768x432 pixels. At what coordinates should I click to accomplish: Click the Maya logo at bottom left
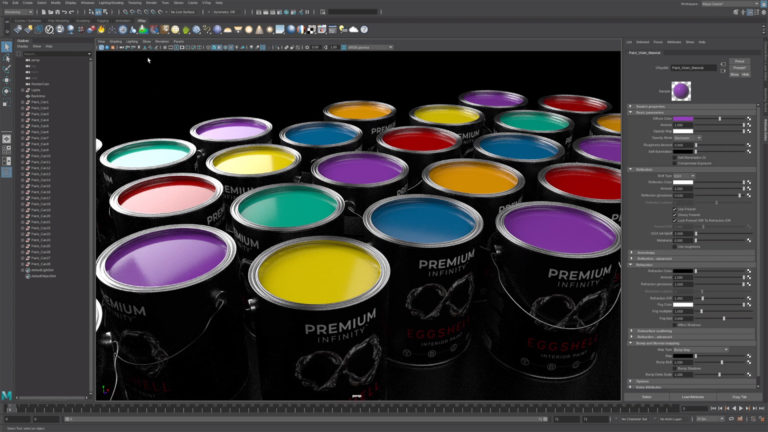coord(7,395)
